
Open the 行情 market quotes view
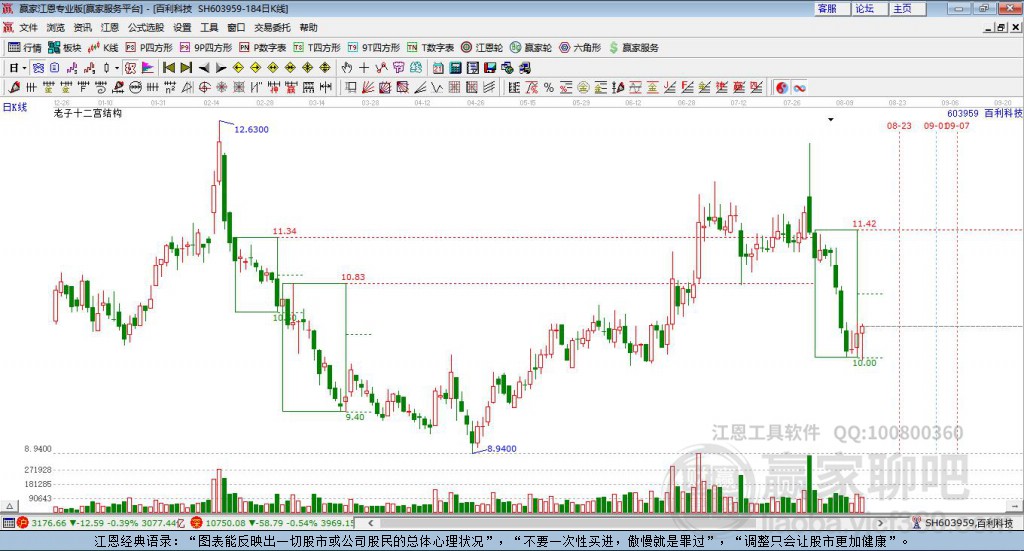pos(25,48)
